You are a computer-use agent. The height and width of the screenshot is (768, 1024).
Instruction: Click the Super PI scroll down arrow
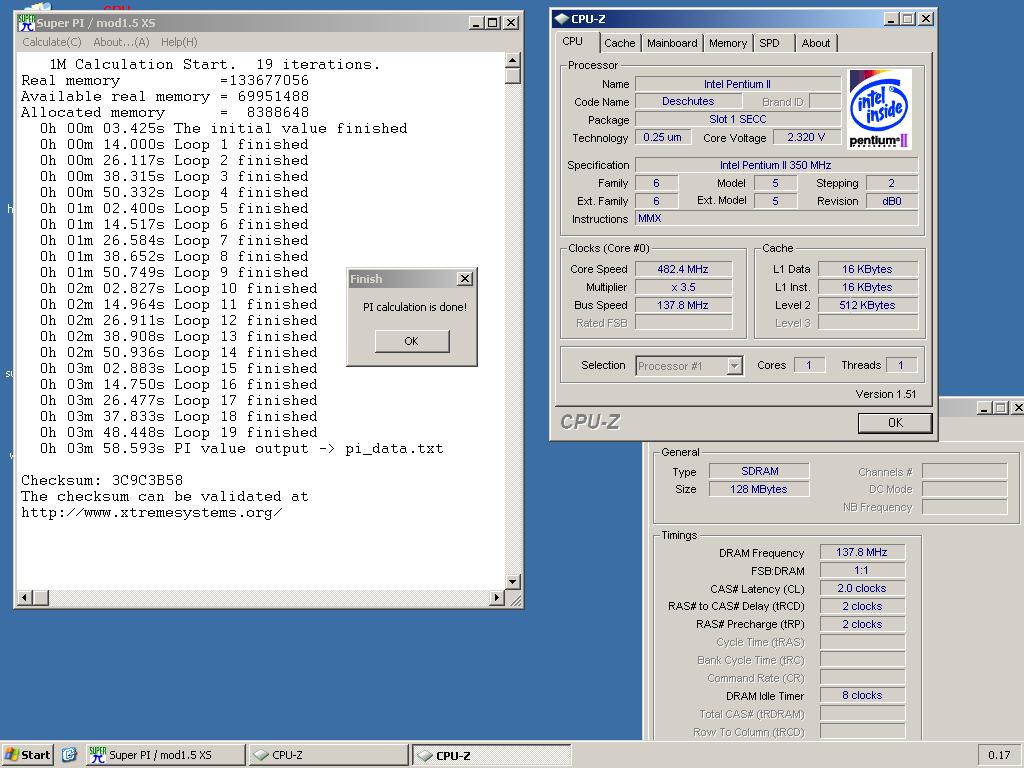(513, 581)
